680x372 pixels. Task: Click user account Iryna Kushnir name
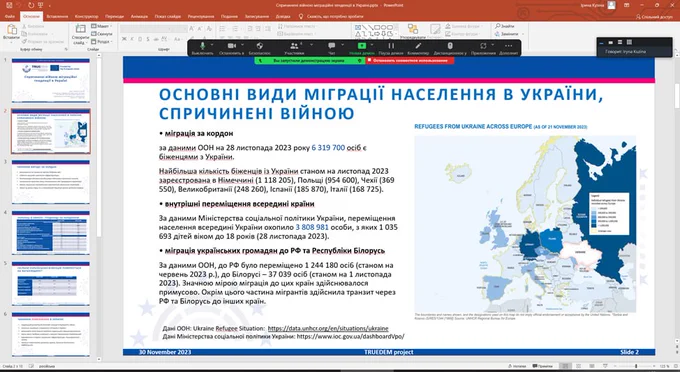pos(592,5)
